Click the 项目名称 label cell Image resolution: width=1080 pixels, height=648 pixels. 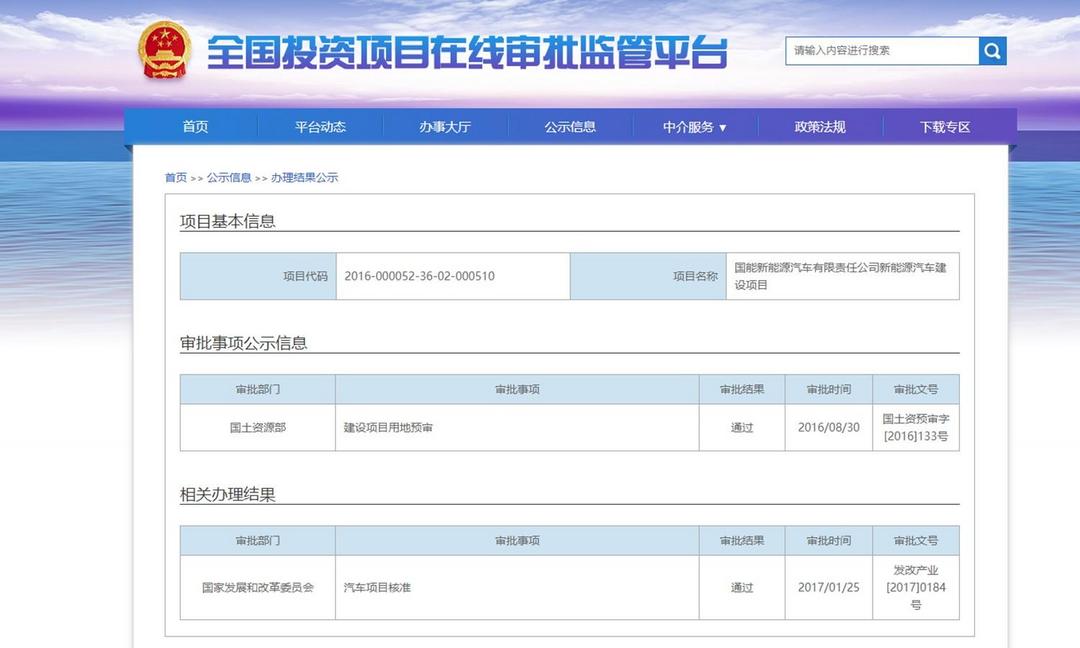648,276
